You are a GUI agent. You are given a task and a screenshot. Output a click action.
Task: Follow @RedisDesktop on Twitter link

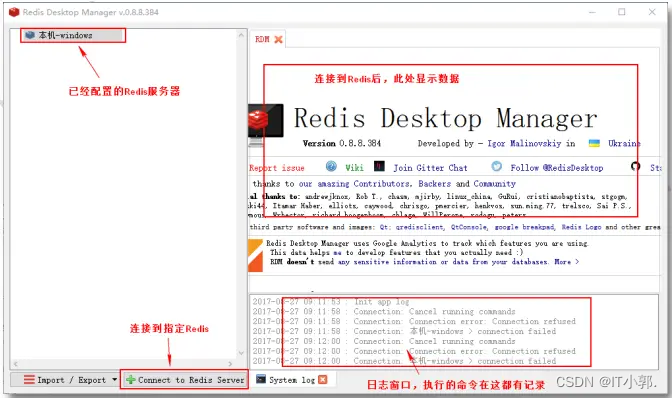[557, 168]
